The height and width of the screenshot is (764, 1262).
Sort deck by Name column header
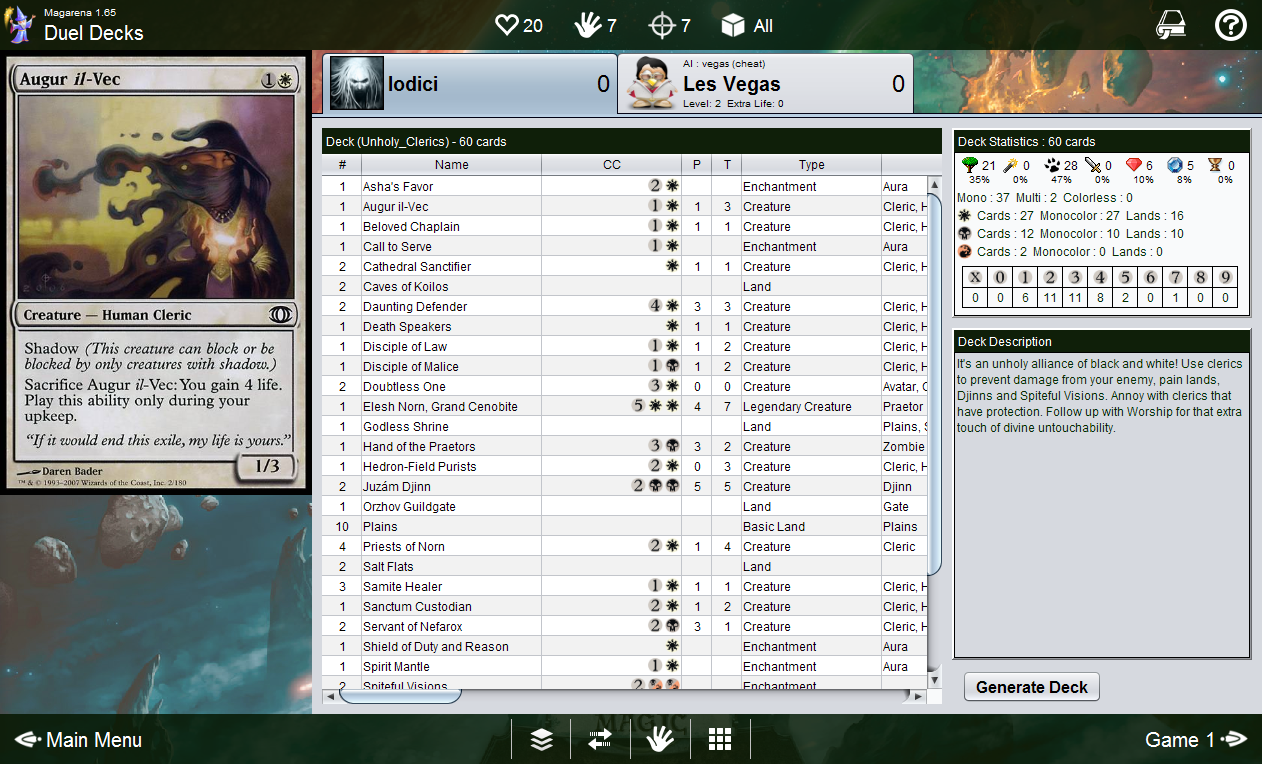[x=452, y=165]
